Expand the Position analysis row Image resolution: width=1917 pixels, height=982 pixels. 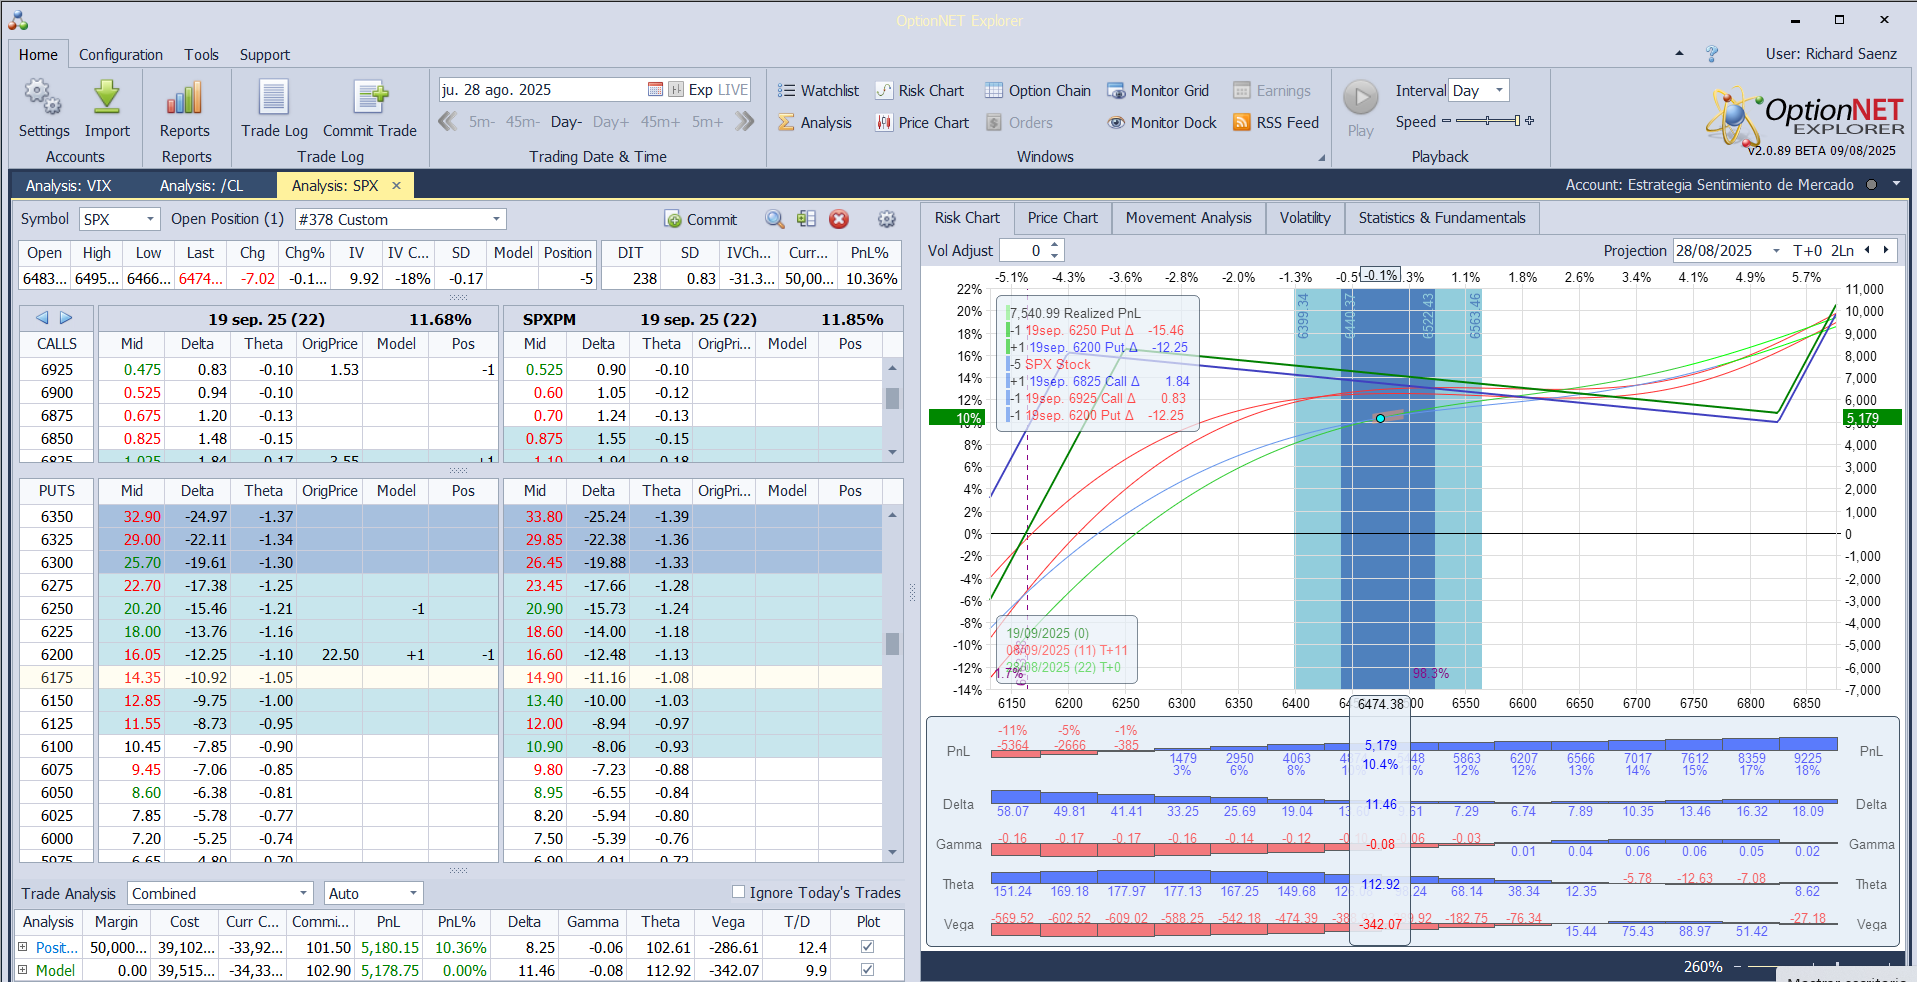(x=23, y=946)
